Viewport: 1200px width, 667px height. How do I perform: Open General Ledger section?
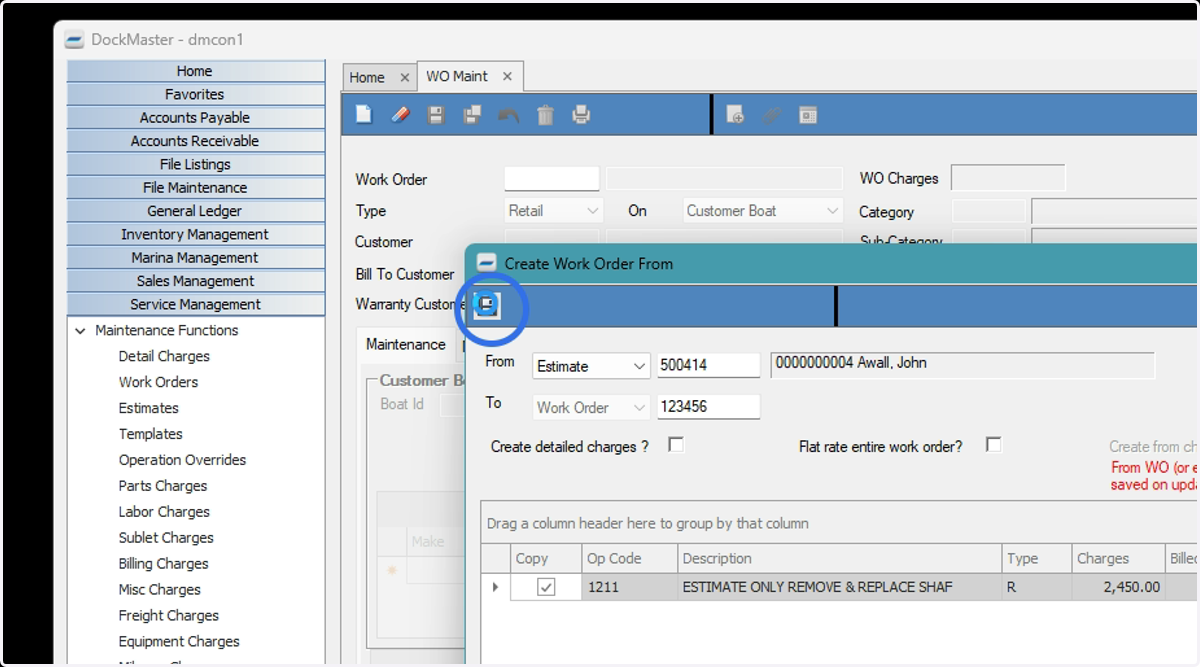[x=195, y=211]
